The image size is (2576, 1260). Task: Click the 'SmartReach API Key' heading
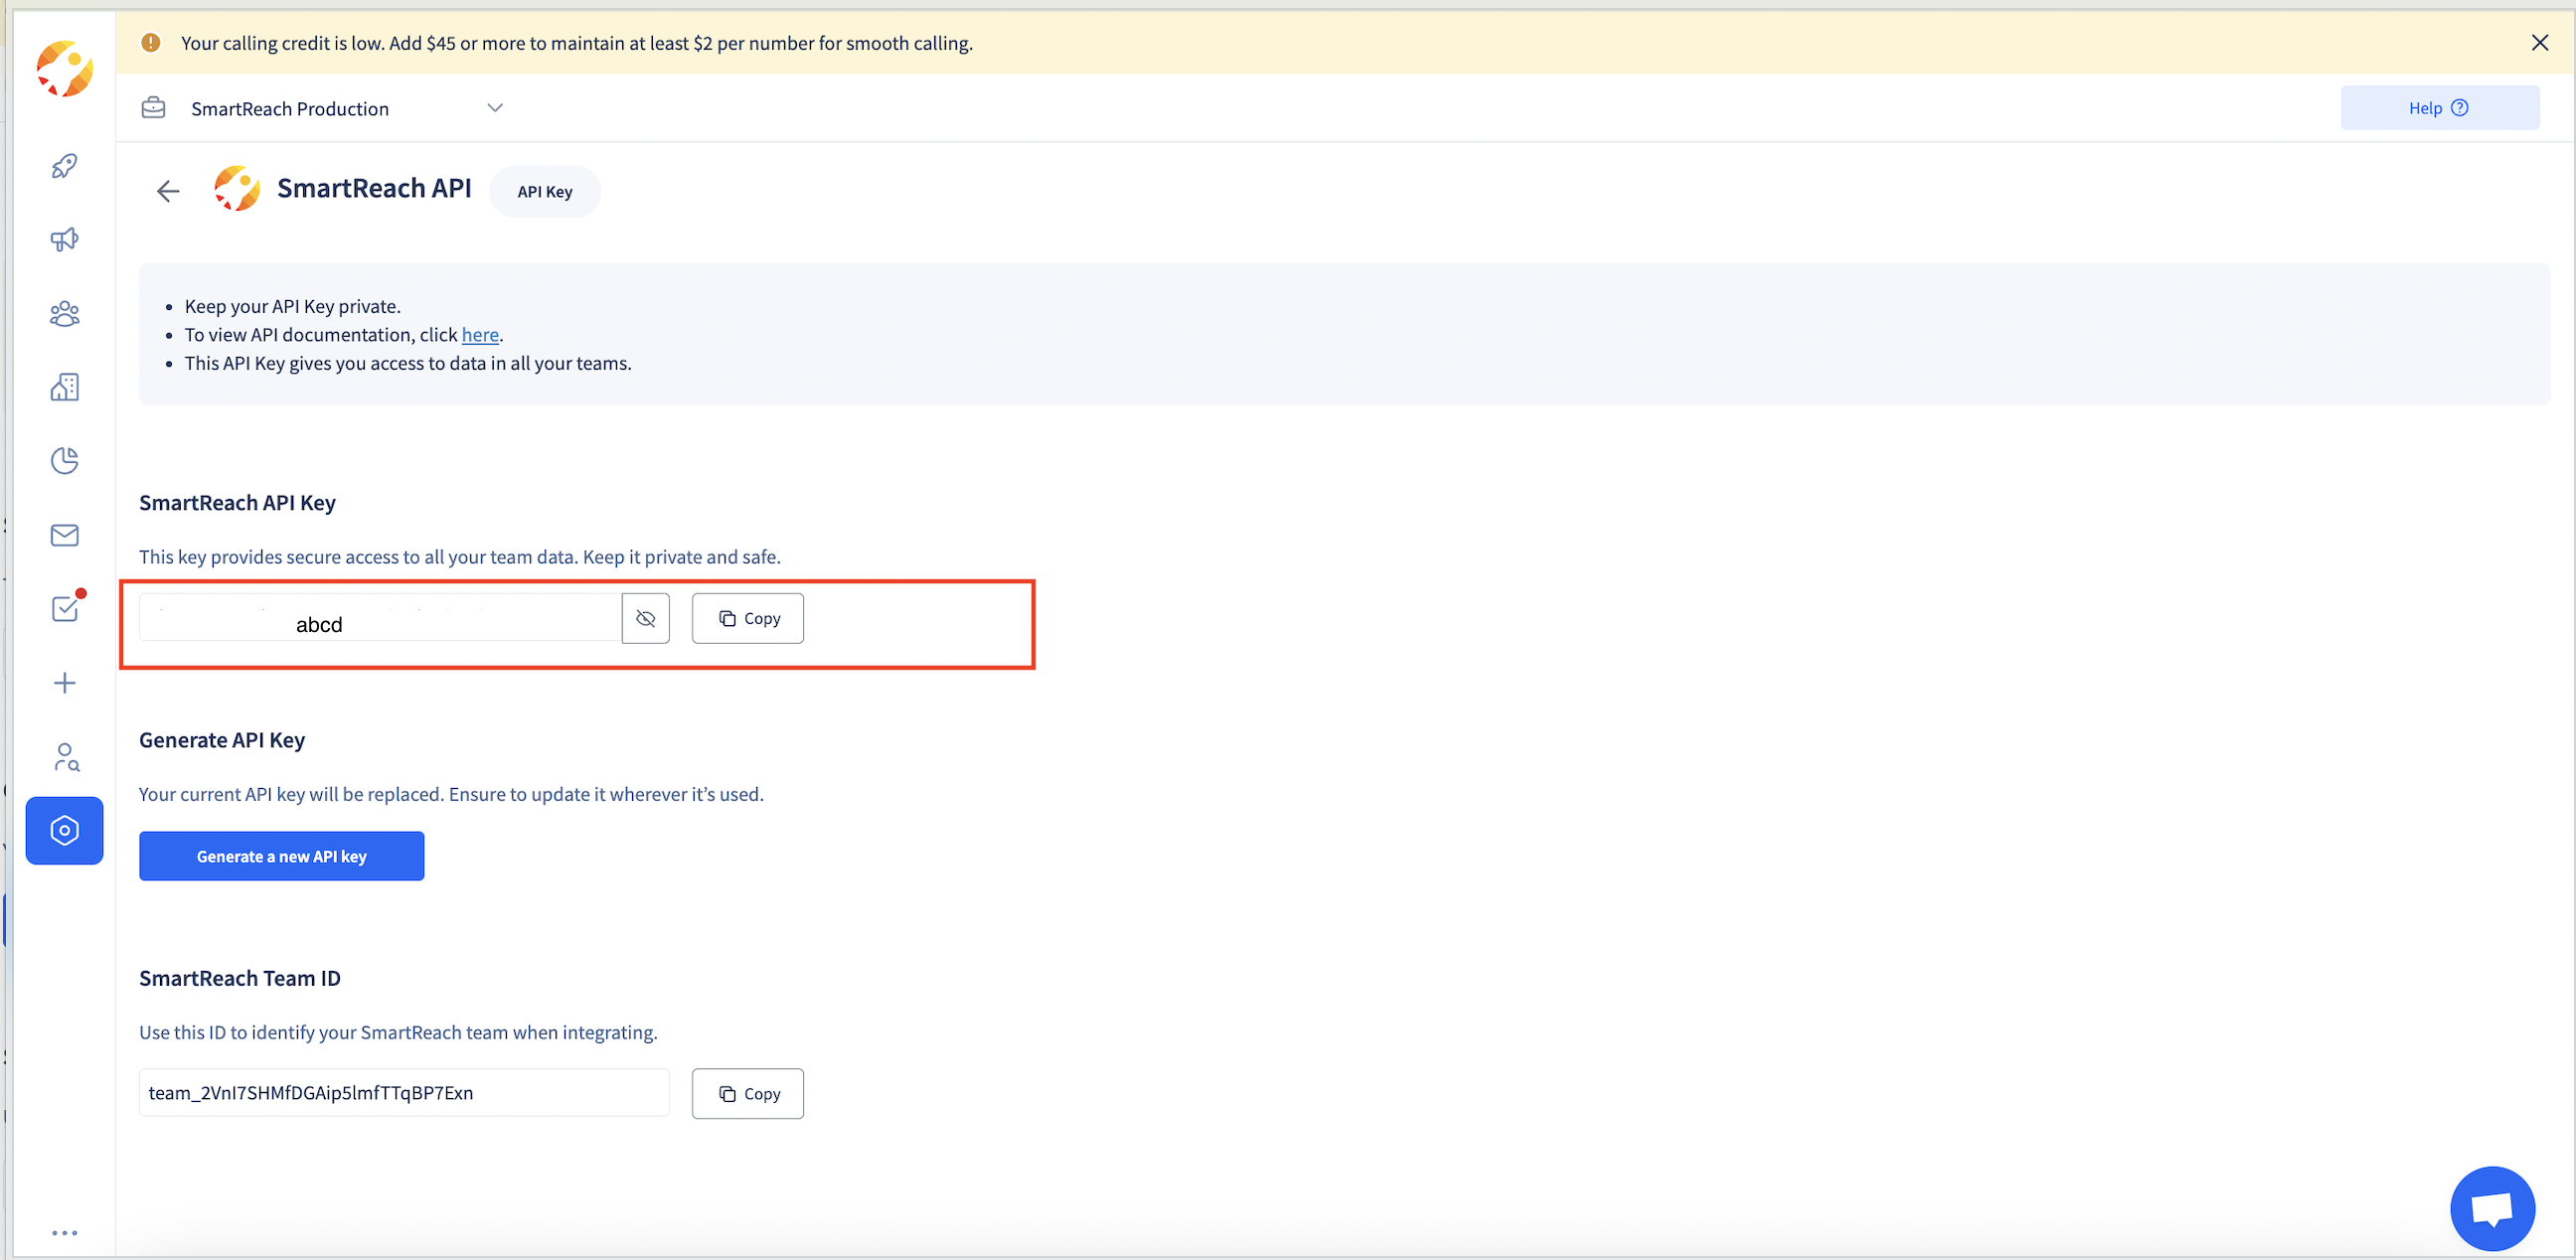(237, 503)
